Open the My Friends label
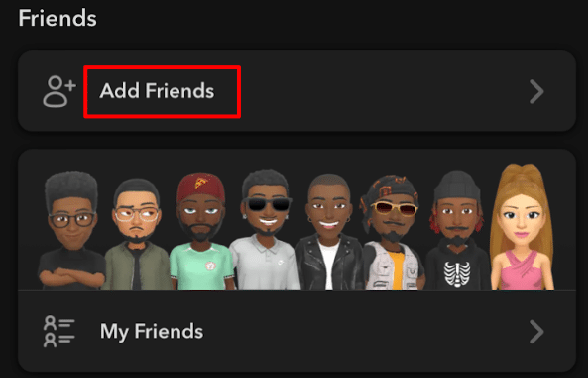Screen dimensions: 588x378 pyautogui.click(x=152, y=332)
